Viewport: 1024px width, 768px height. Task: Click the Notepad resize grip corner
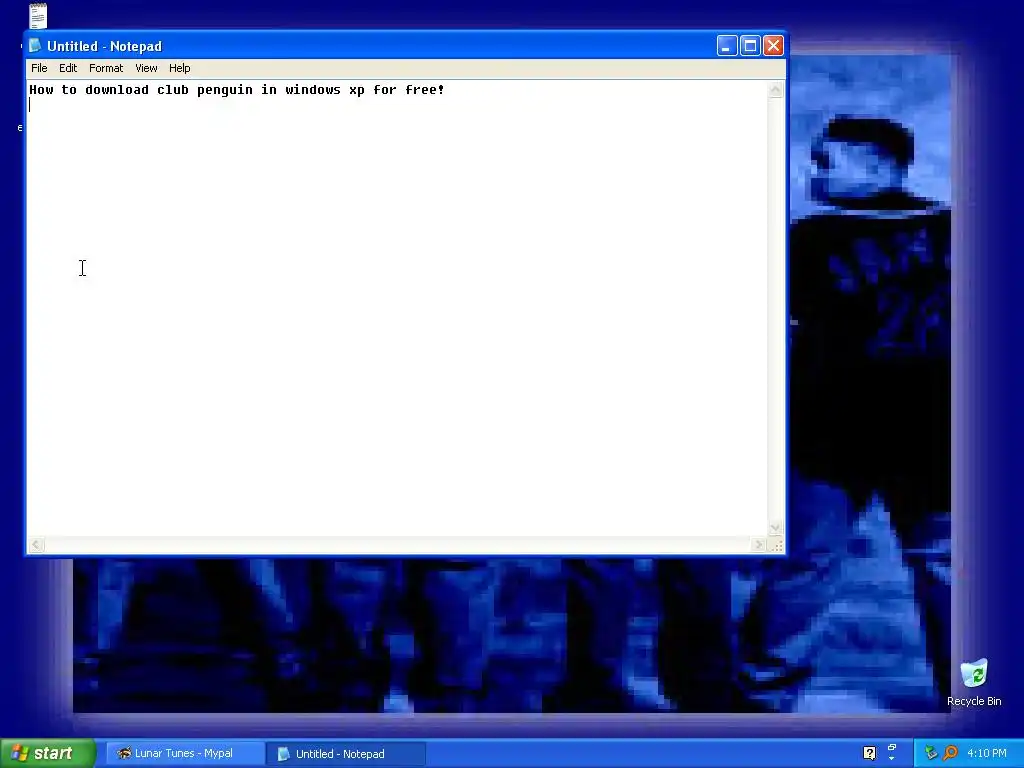(x=776, y=545)
